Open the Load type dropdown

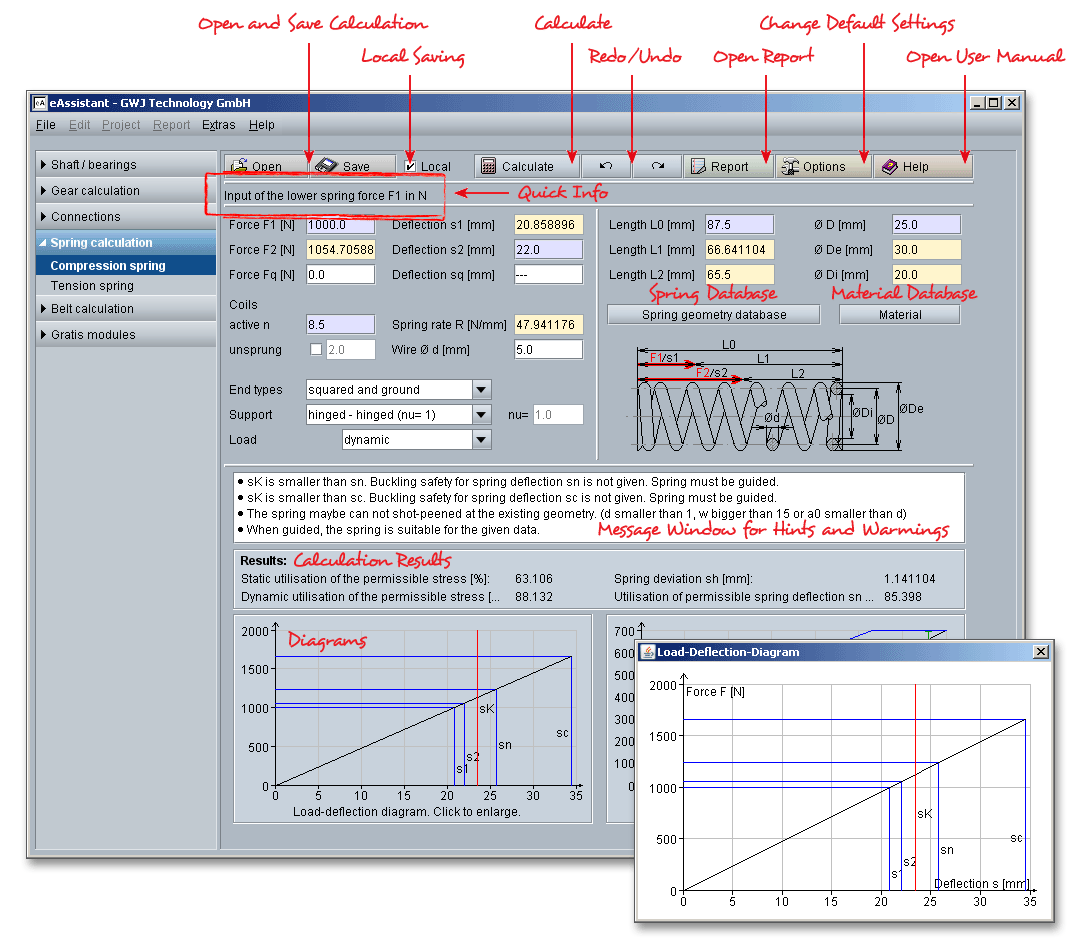(481, 440)
